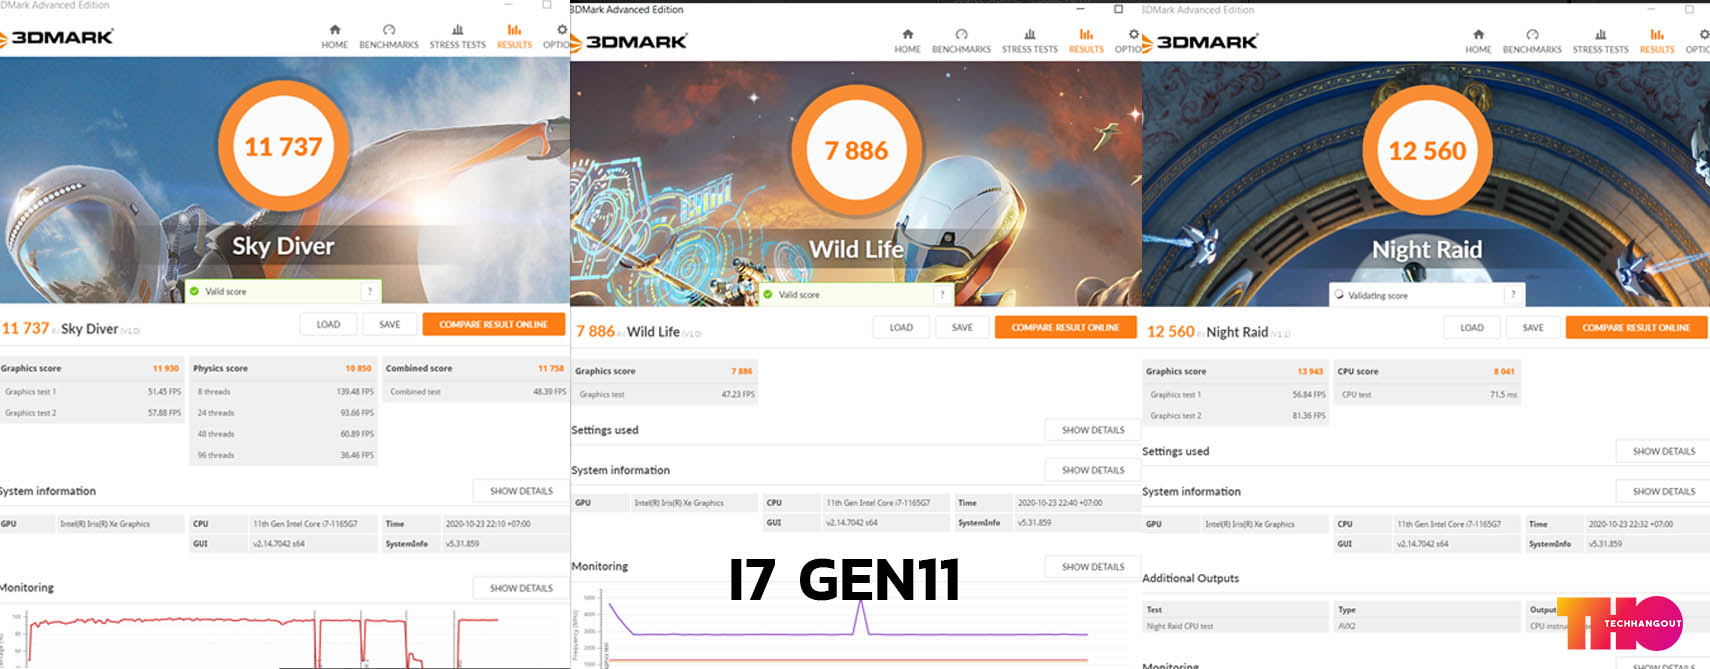Screen dimensions: 1710x669
Task: Select Results in the Wild Life window
Action: click(1086, 41)
